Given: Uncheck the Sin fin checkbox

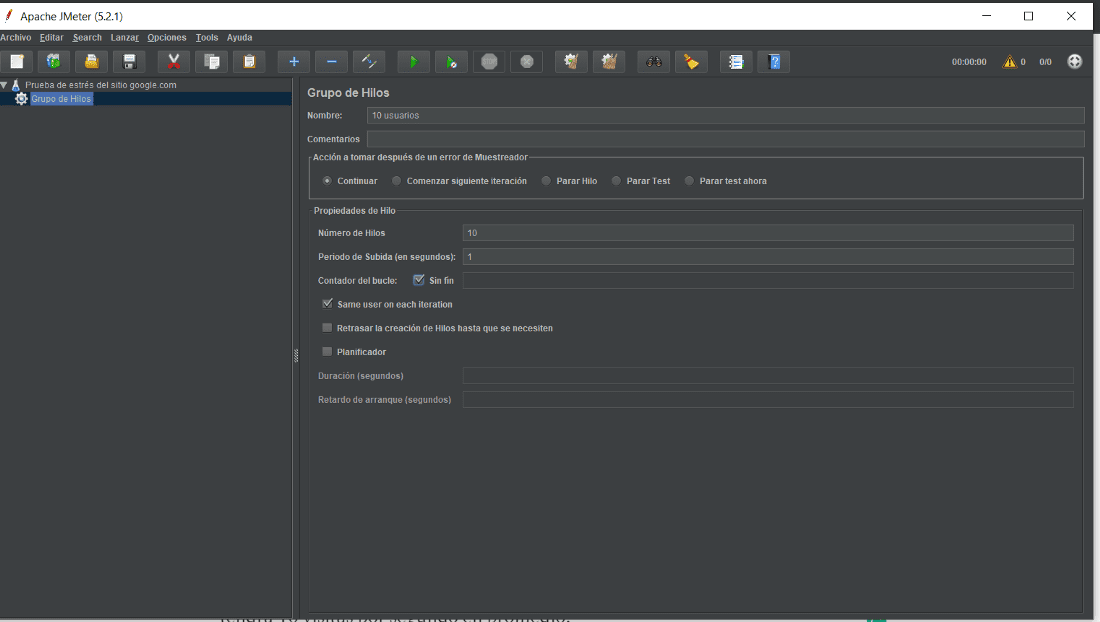Looking at the screenshot, I should tap(419, 280).
